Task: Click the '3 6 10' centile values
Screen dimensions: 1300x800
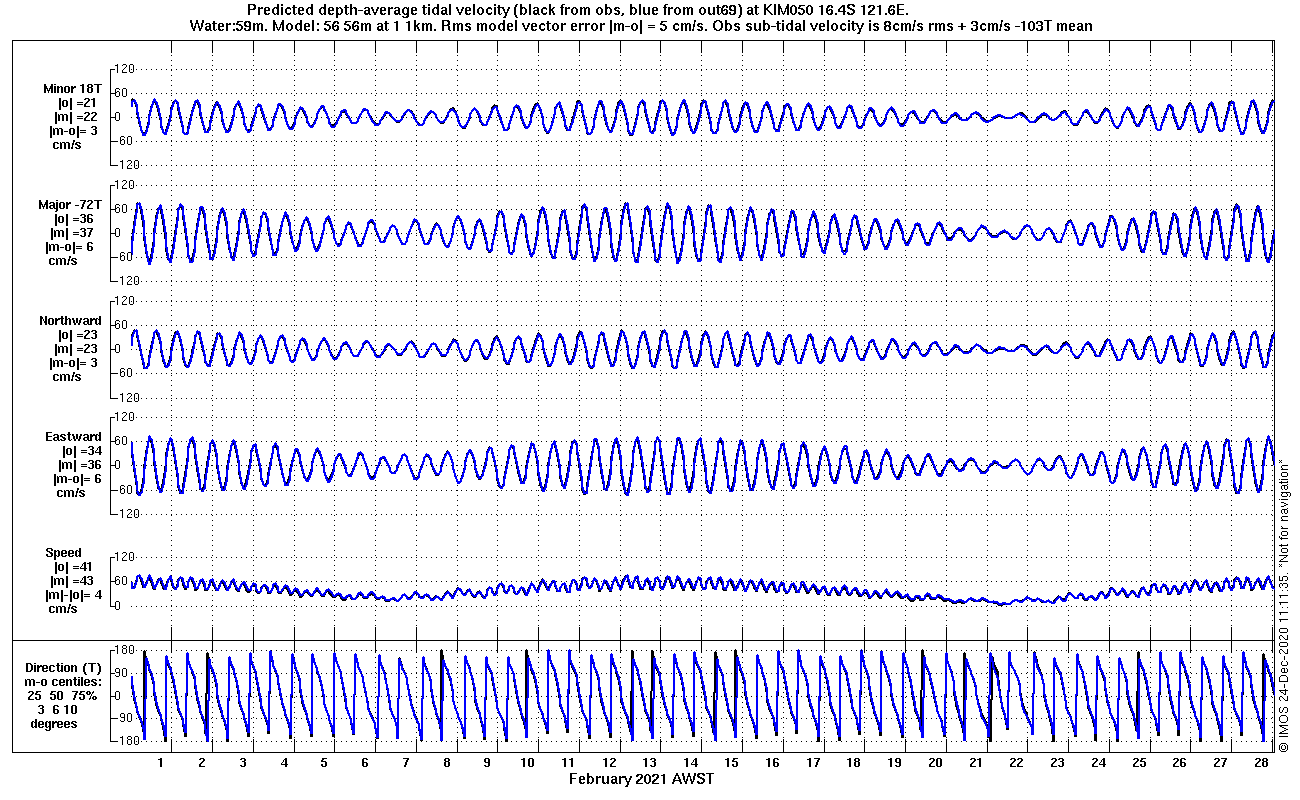Action: 56,709
